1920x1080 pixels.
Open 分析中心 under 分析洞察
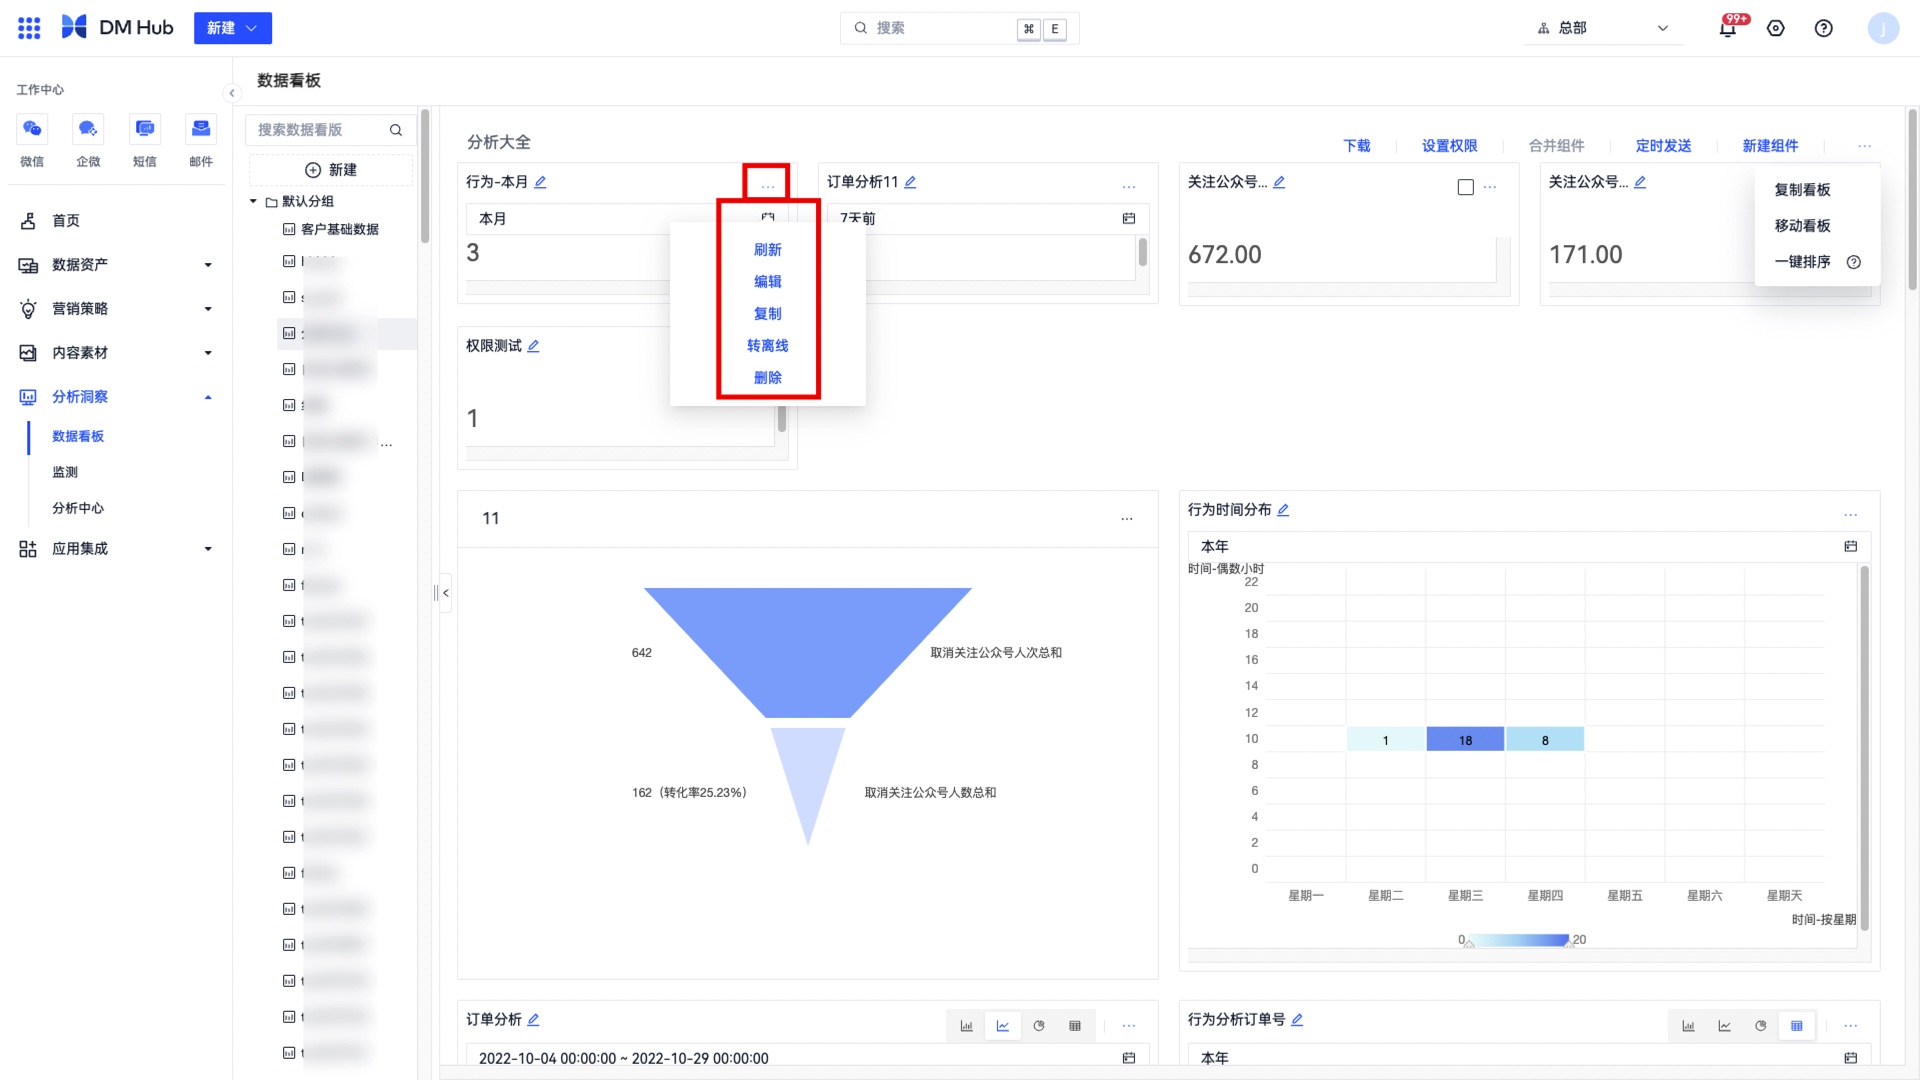[78, 508]
